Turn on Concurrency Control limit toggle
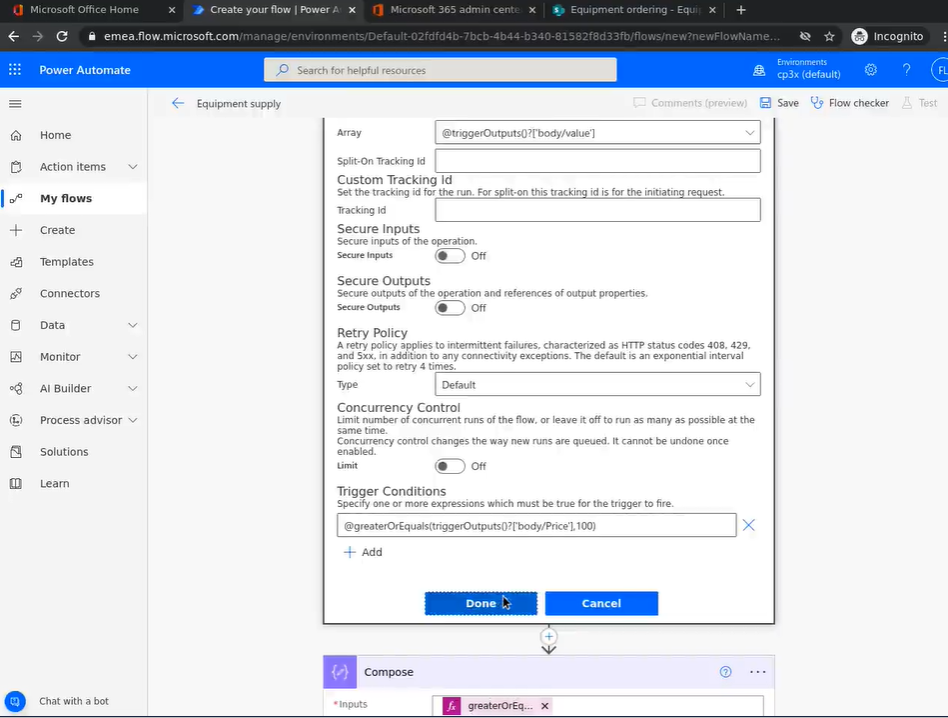This screenshot has height=718, width=948. [450, 466]
